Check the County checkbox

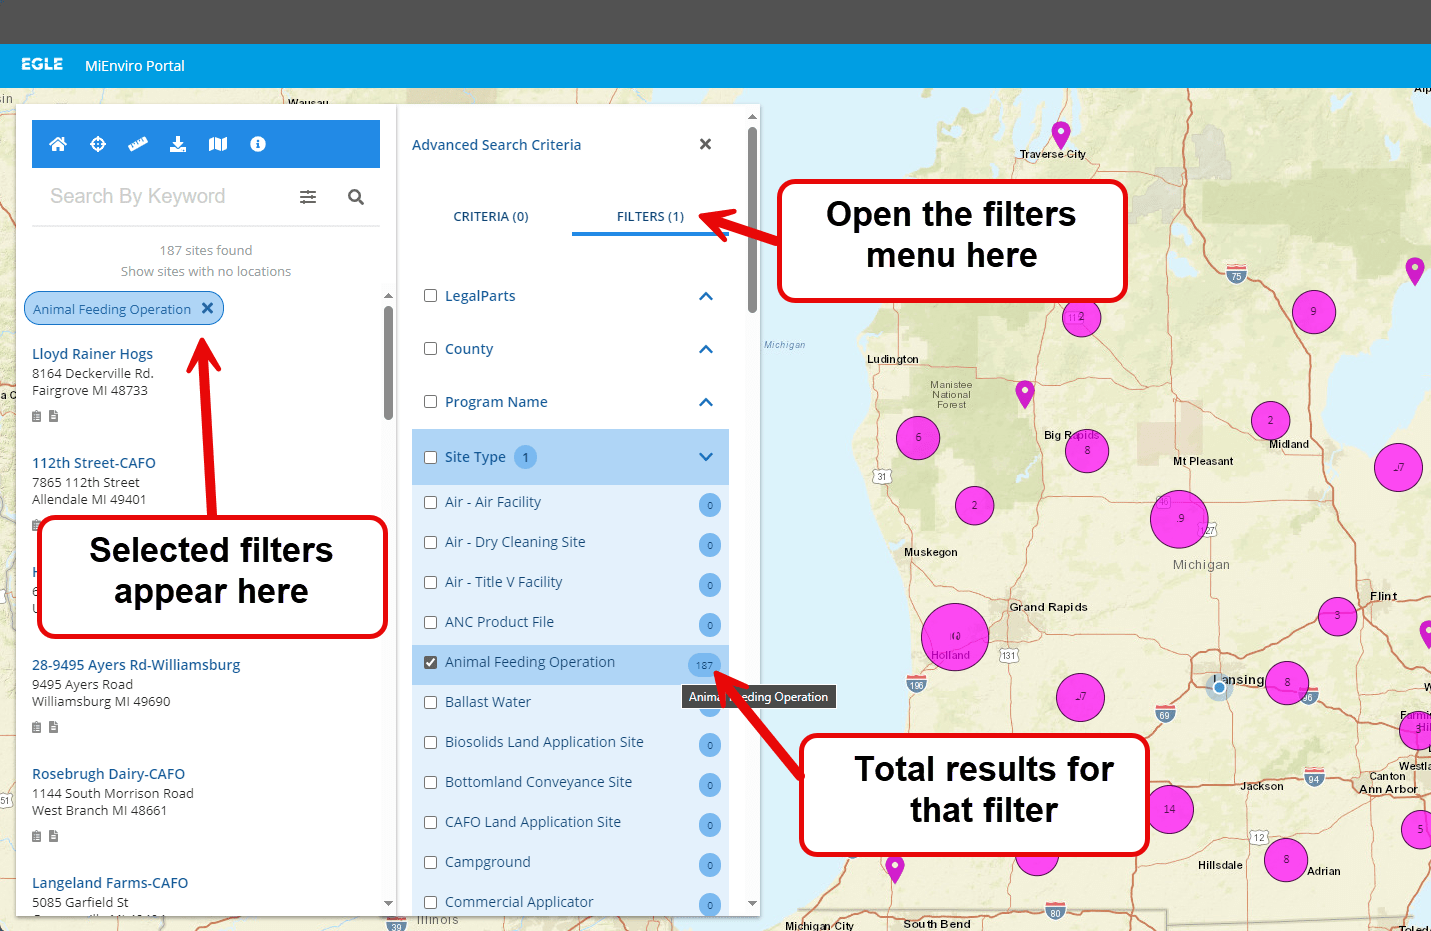(x=431, y=349)
